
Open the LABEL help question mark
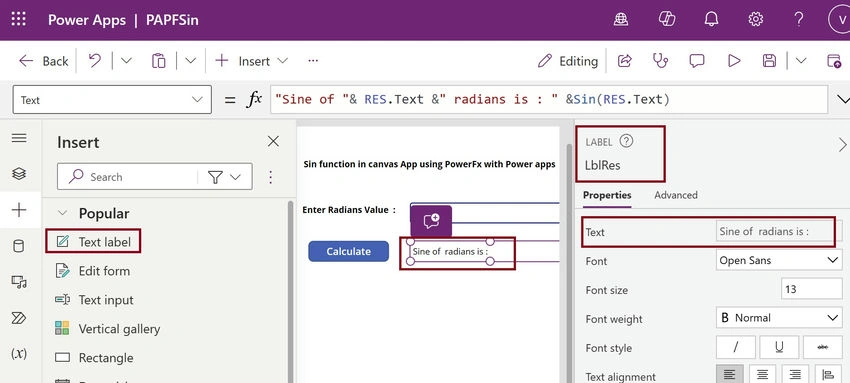tap(626, 141)
